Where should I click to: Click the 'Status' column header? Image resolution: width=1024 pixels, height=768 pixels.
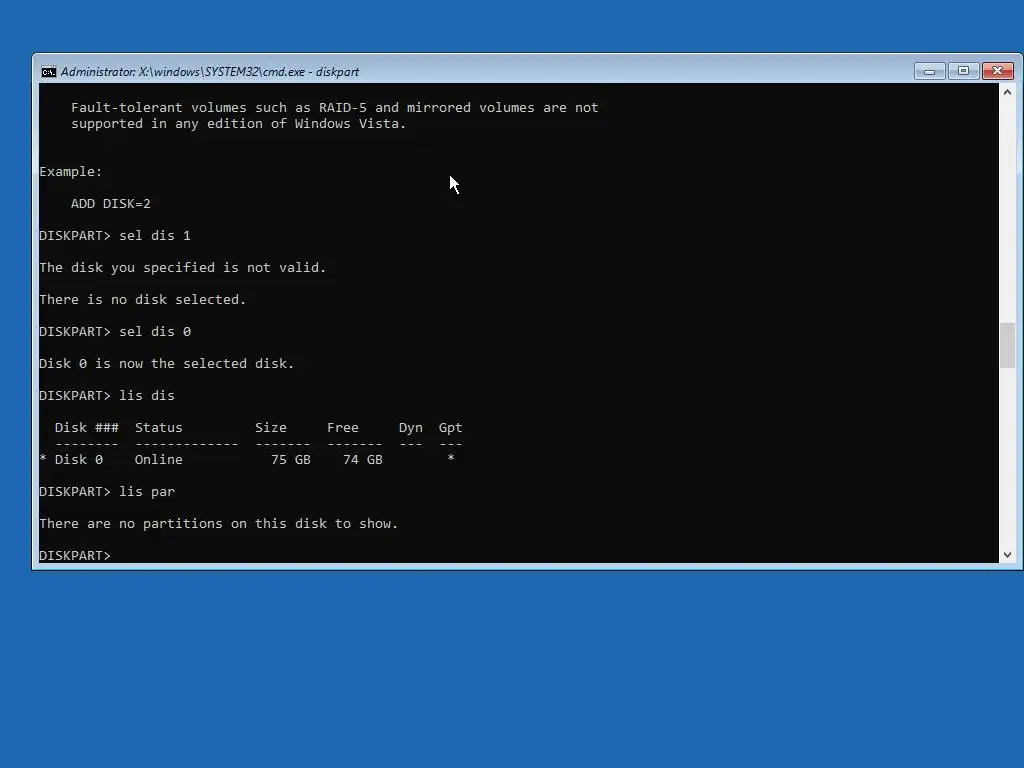pos(159,428)
